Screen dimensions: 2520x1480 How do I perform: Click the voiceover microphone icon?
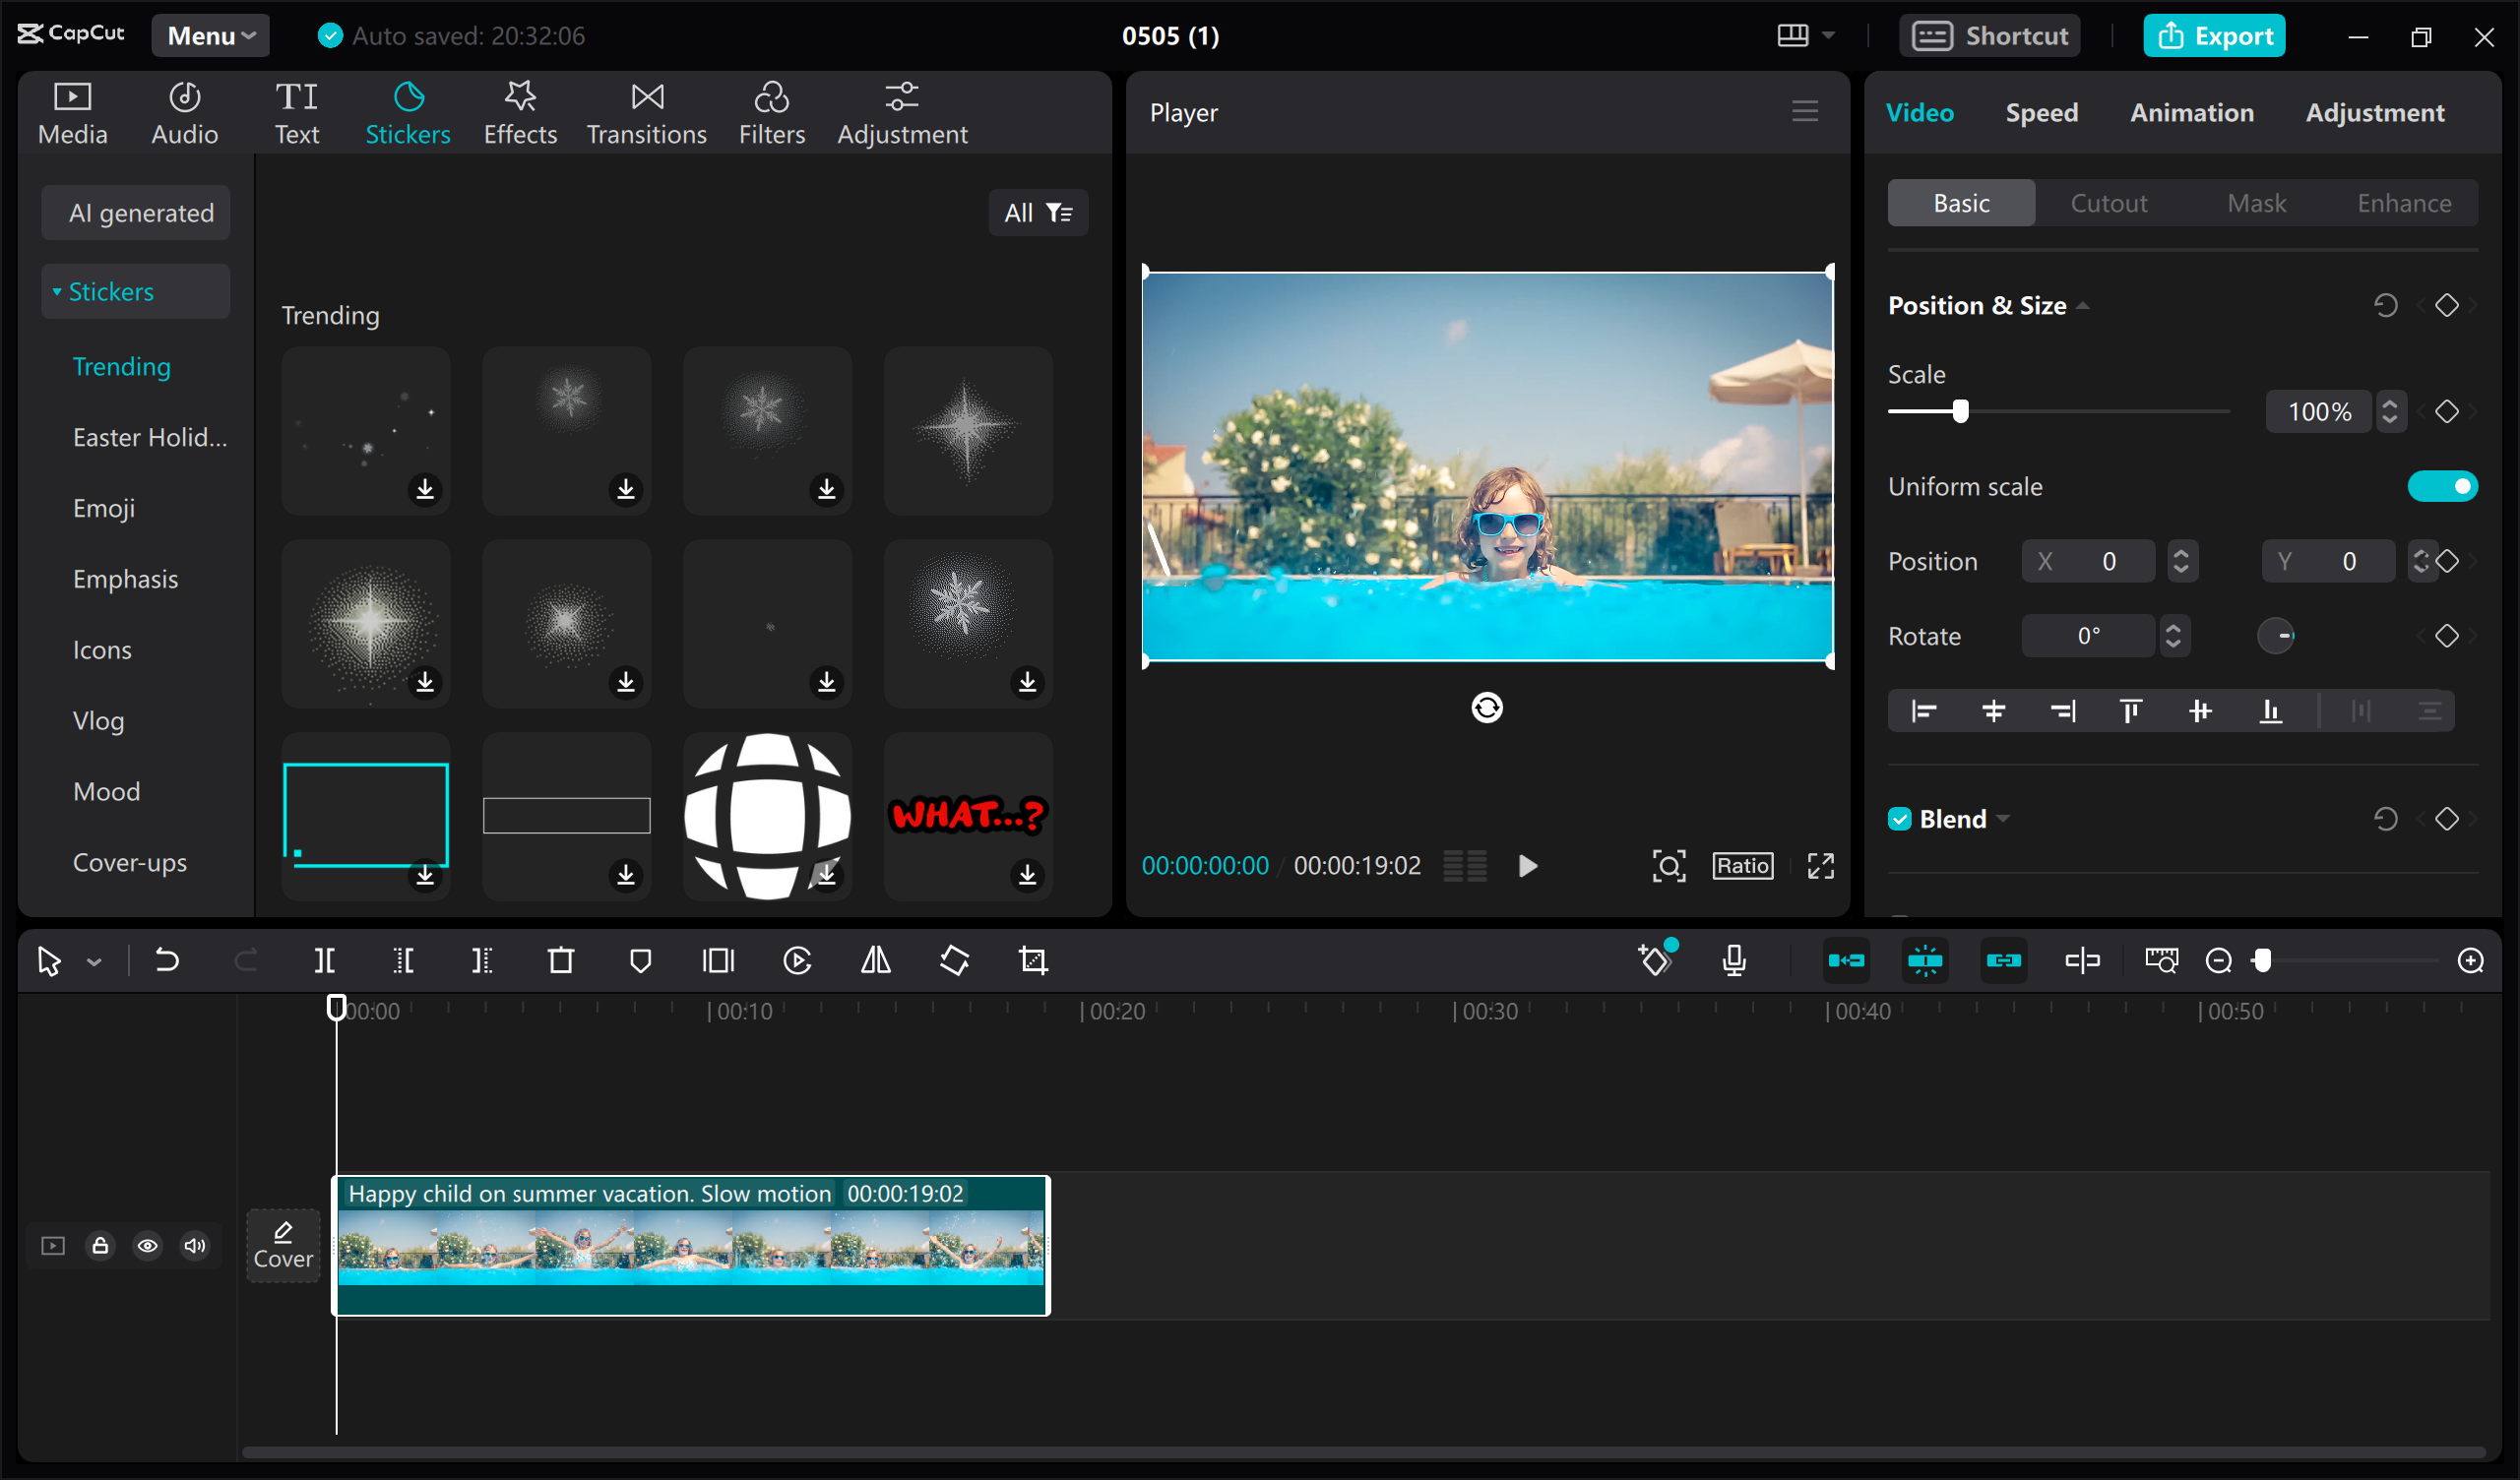click(x=1734, y=960)
